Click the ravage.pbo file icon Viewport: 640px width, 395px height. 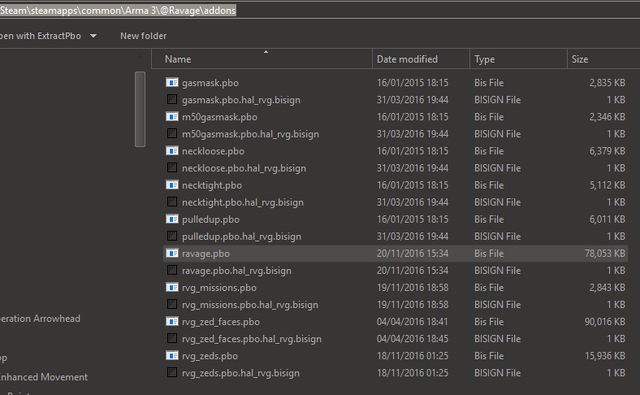point(172,253)
